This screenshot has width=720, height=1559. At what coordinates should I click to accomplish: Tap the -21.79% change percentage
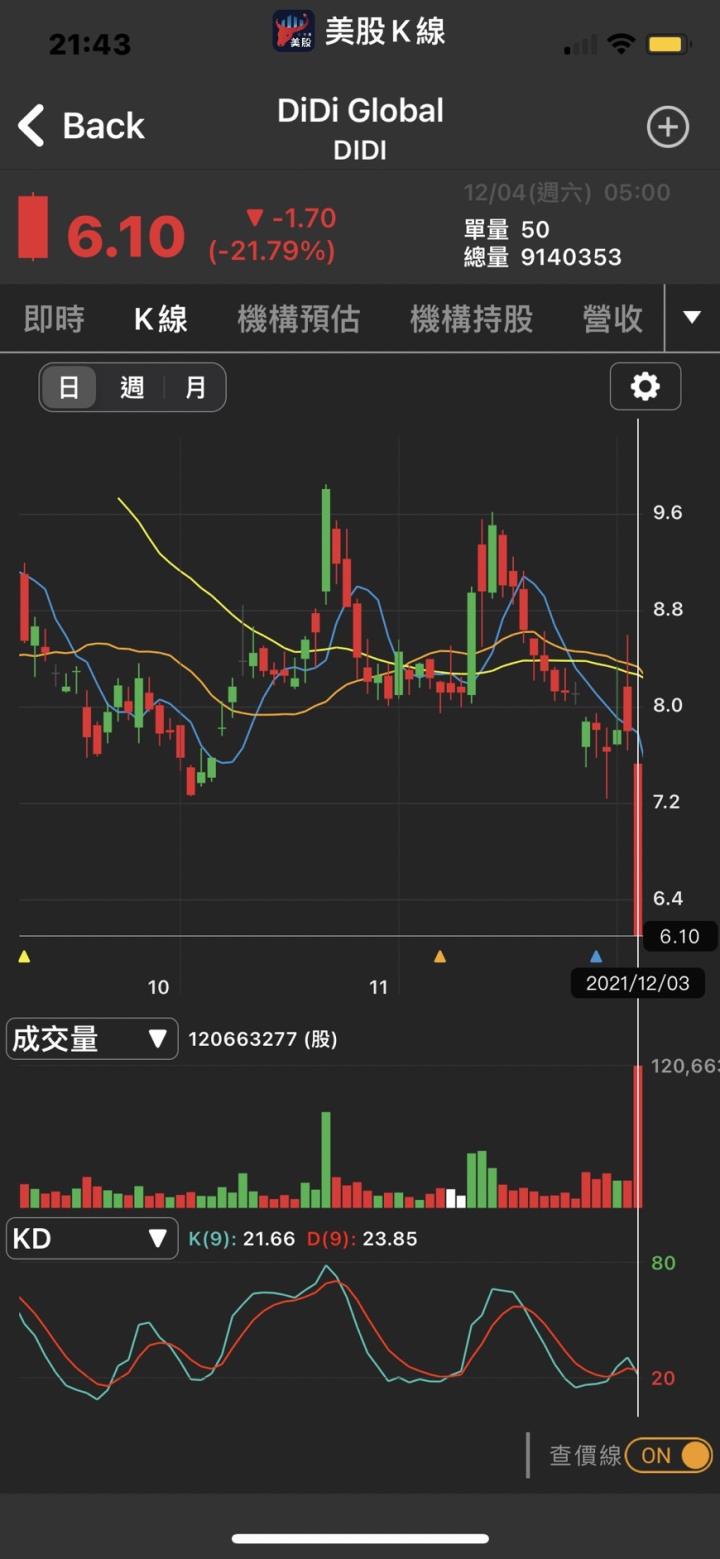[x=272, y=252]
